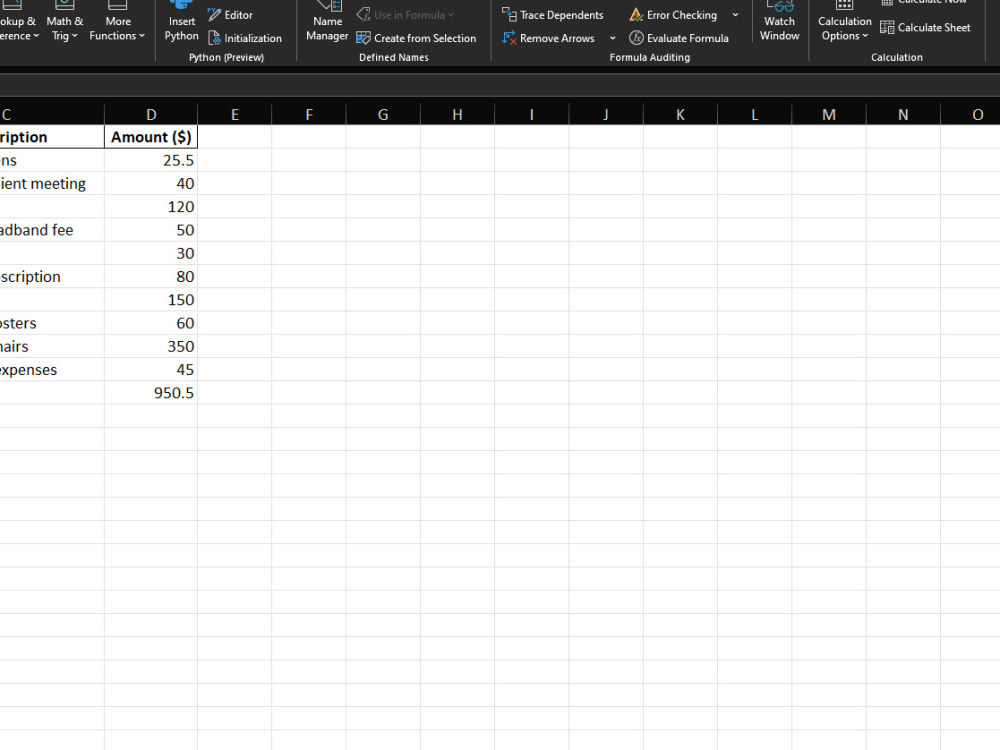Click the Insert Python button

[181, 22]
